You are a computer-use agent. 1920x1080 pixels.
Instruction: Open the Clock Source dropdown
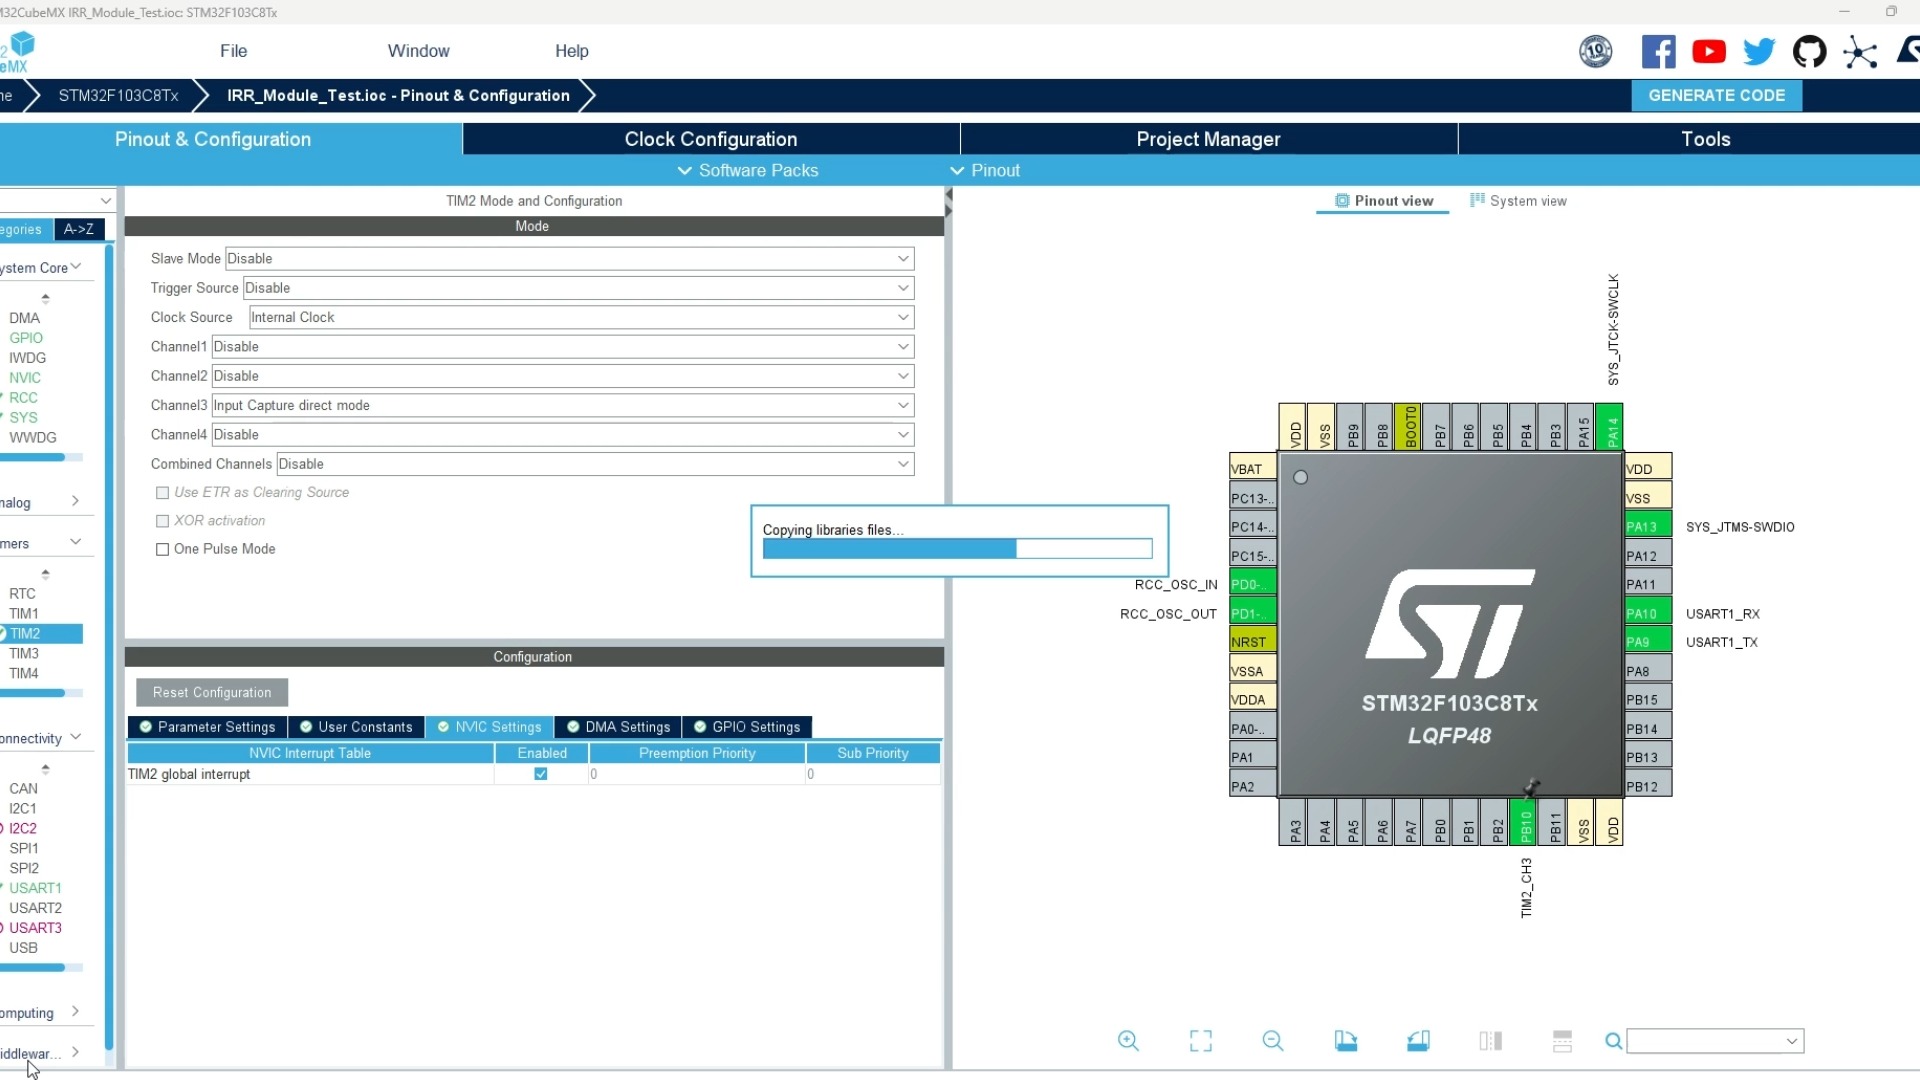580,317
